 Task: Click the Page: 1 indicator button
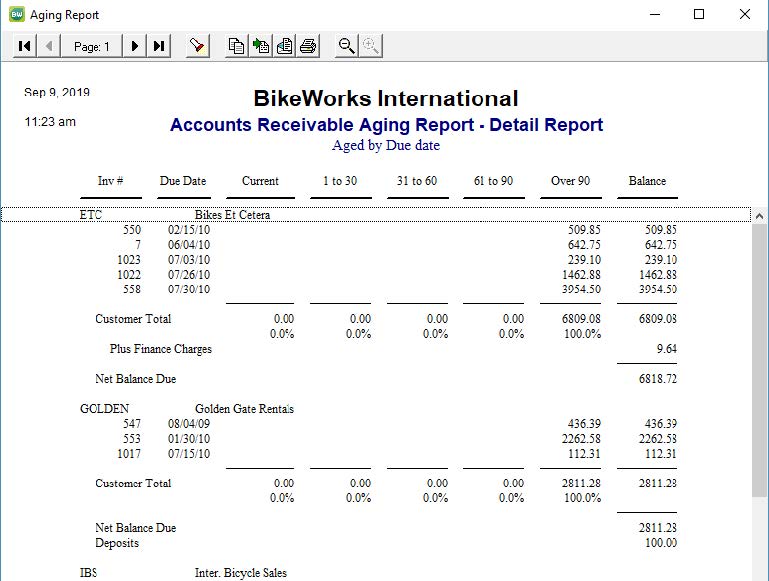pos(92,46)
